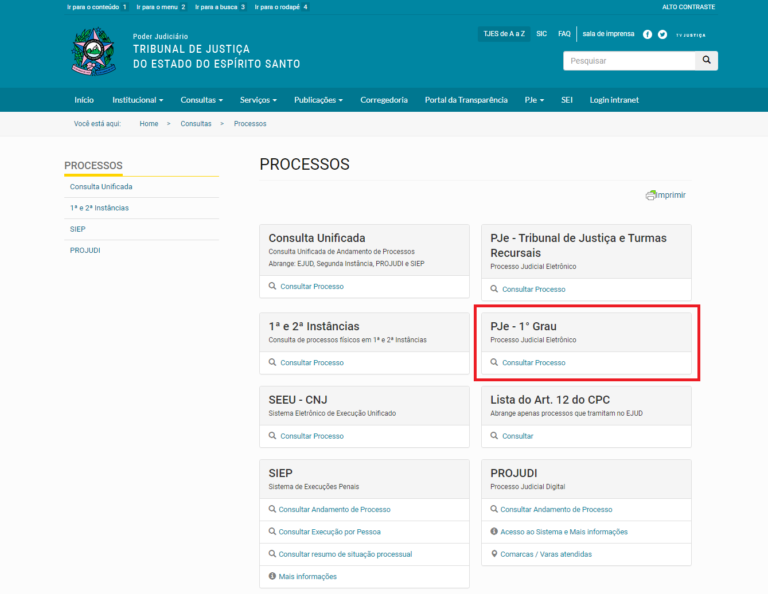Click Consultas in the breadcrumb
The width and height of the screenshot is (768, 594).
coord(196,124)
